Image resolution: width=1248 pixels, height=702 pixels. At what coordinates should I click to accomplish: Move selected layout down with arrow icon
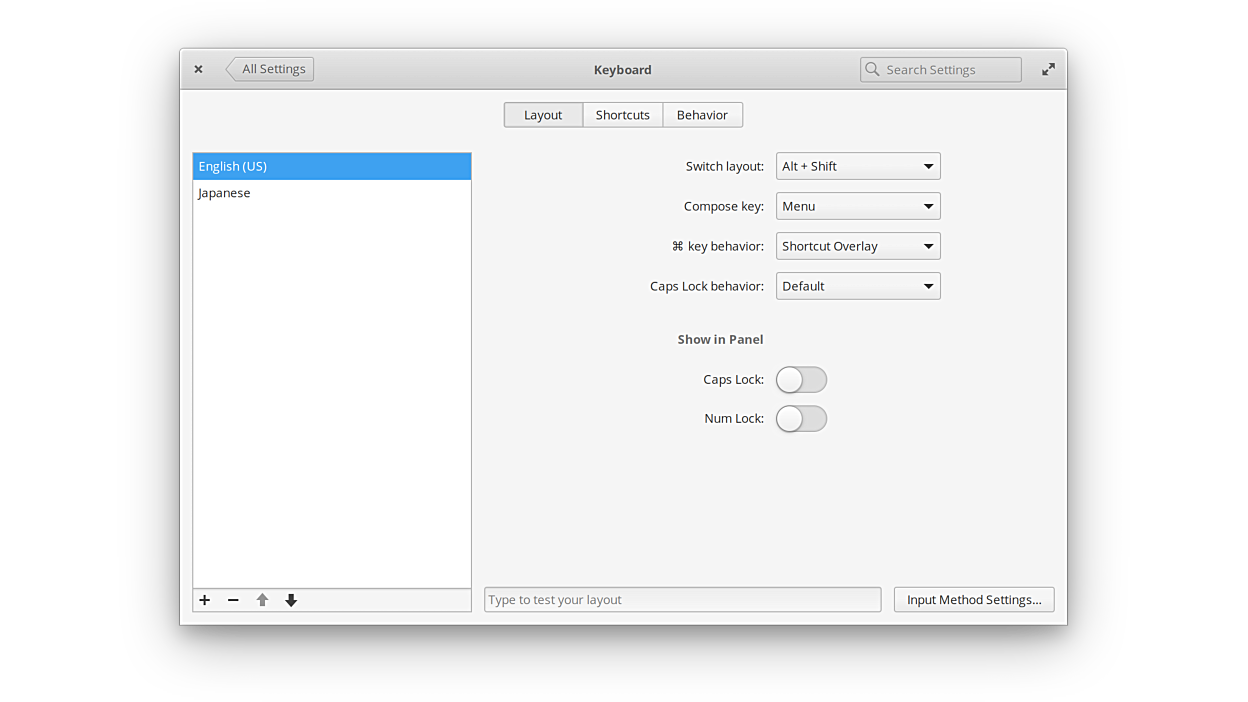point(291,600)
